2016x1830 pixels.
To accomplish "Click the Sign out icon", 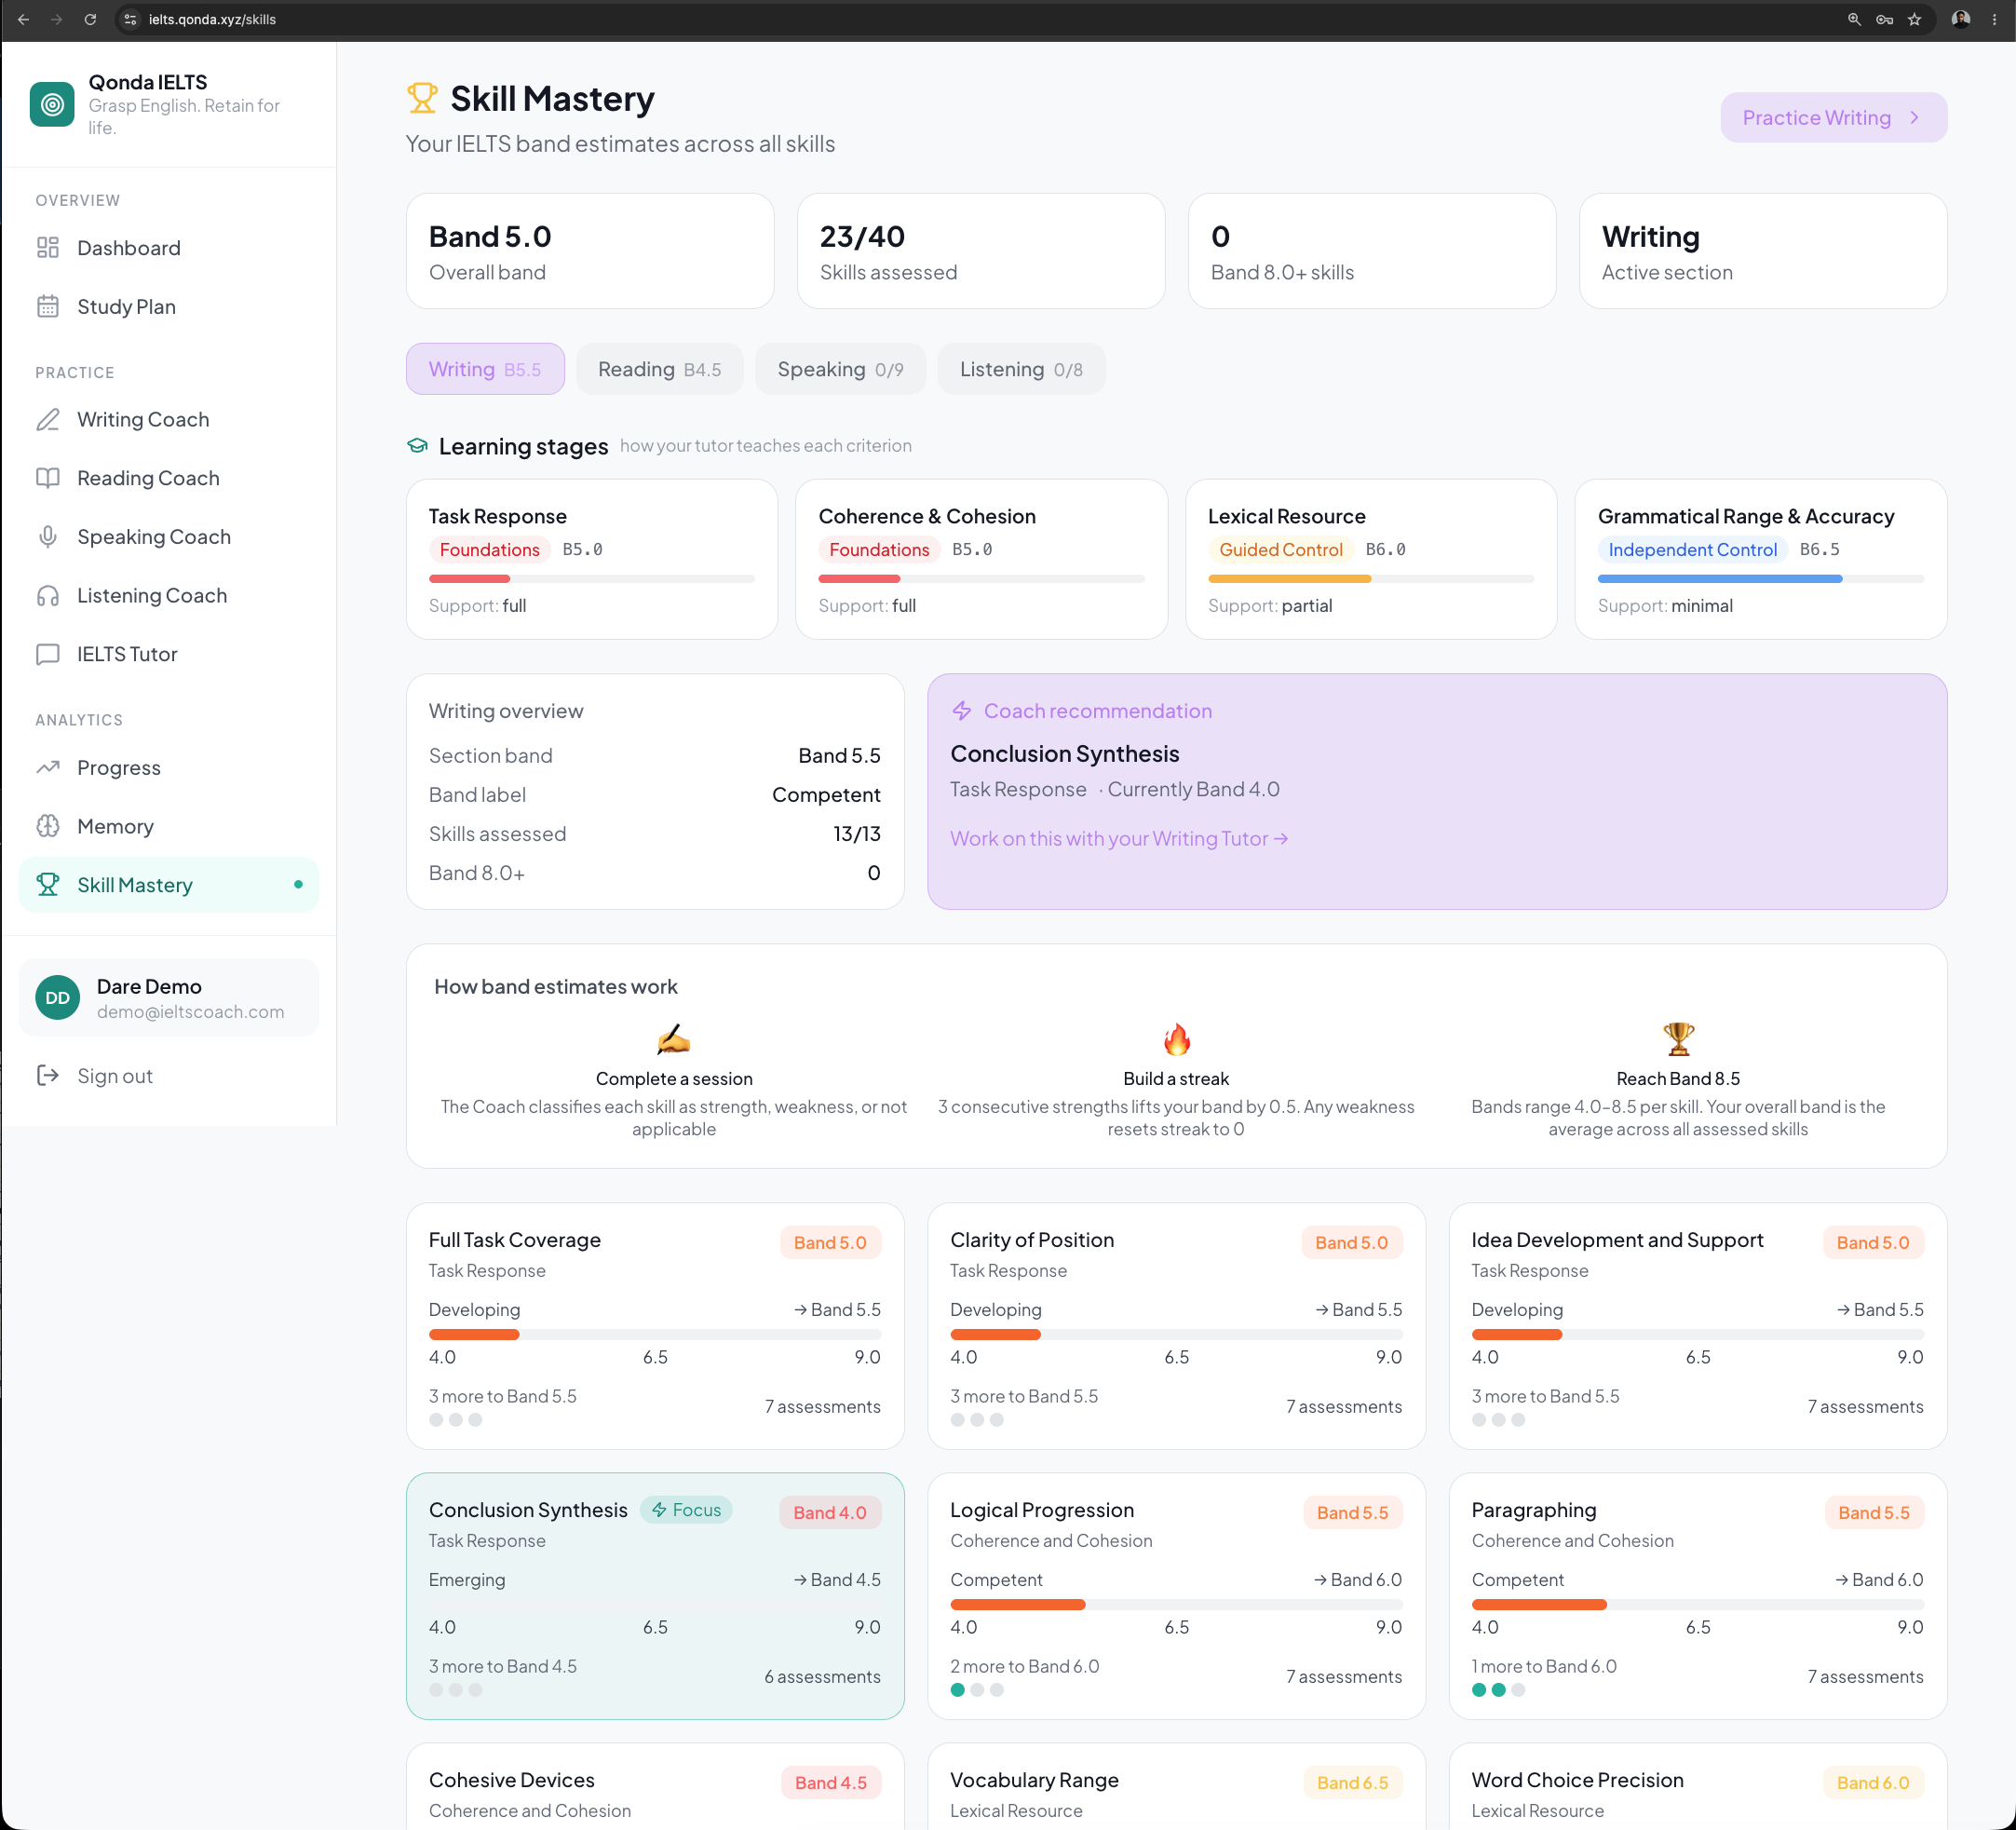I will (x=47, y=1076).
